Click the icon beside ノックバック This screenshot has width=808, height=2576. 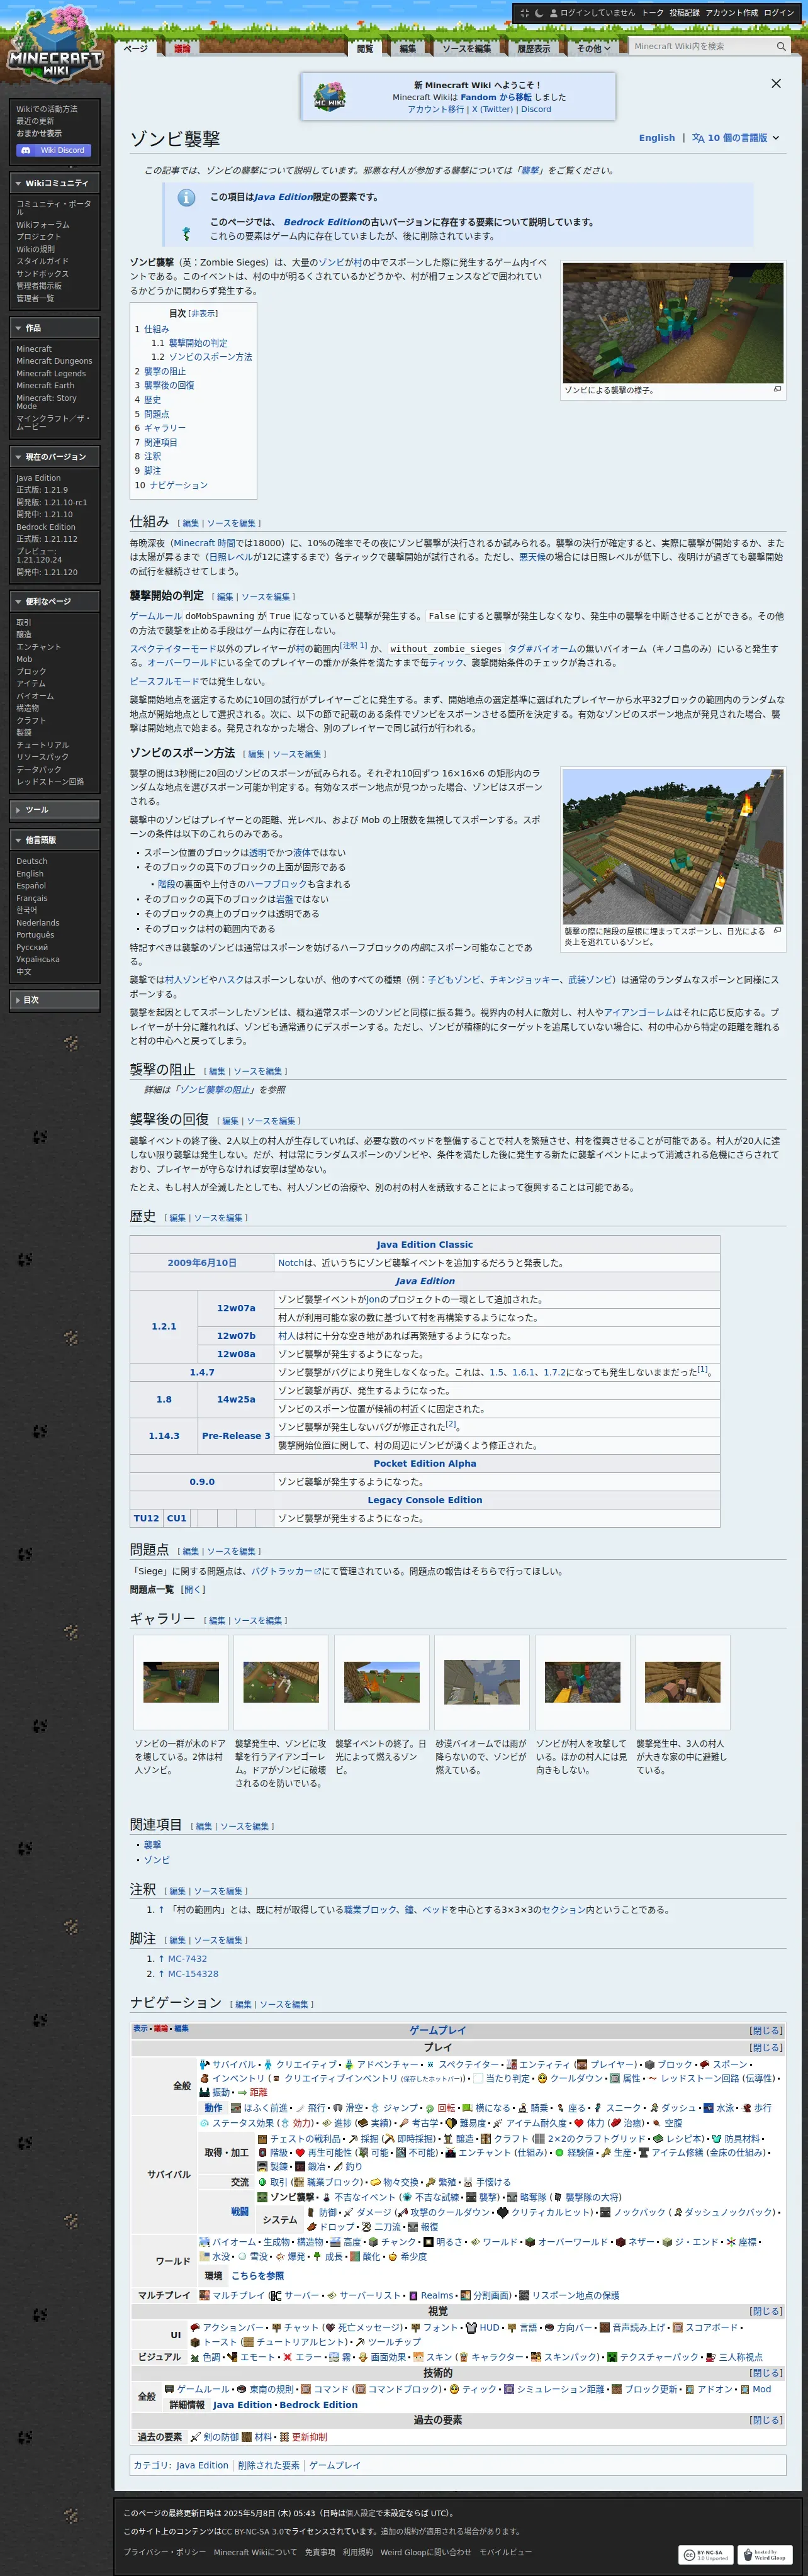pyautogui.click(x=605, y=2212)
